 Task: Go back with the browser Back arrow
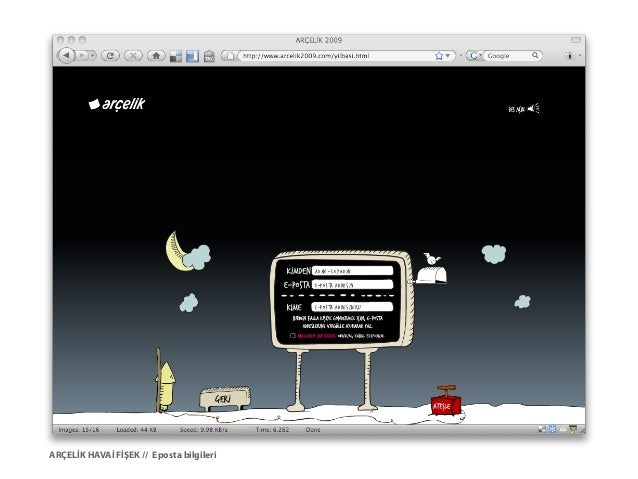[x=67, y=55]
